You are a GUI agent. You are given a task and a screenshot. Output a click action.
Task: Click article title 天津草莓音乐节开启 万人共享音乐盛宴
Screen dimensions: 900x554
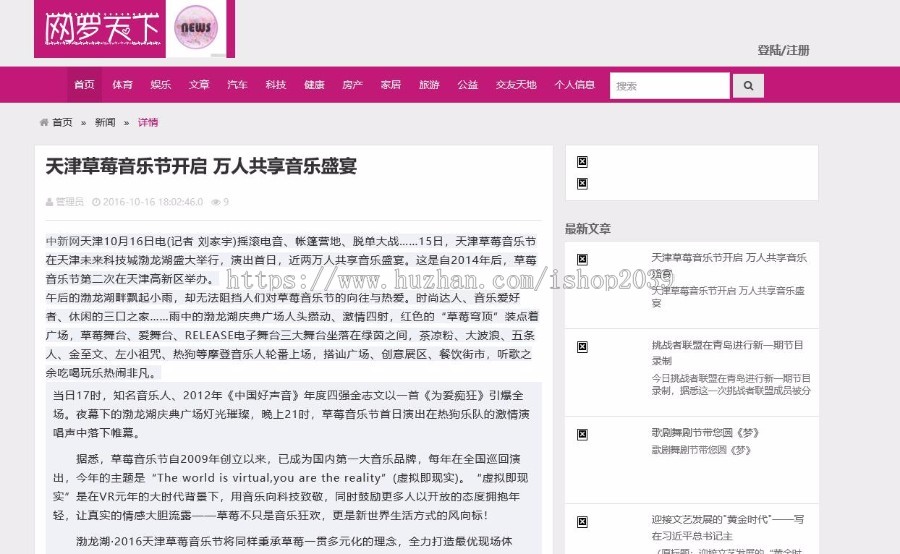pyautogui.click(x=201, y=166)
